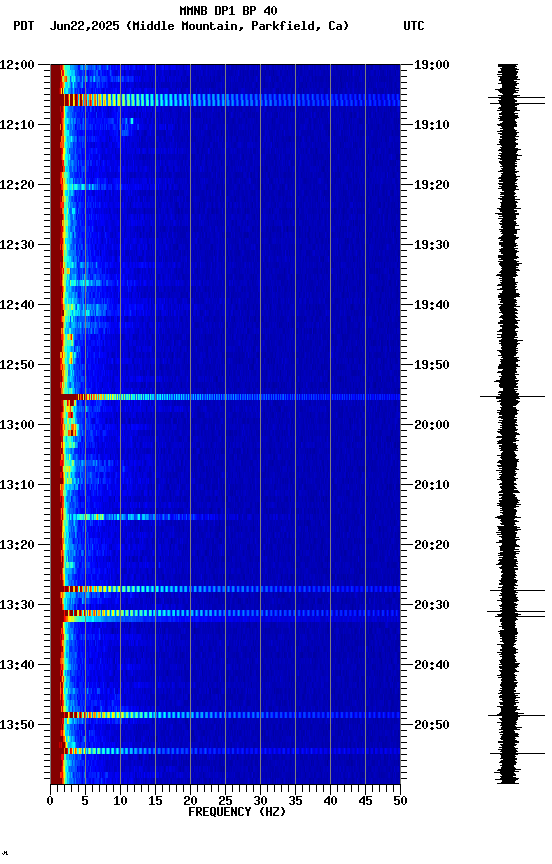Image resolution: width=552 pixels, height=864 pixels.
Task: Click the 19:20 UTC time label
Action: [432, 185]
